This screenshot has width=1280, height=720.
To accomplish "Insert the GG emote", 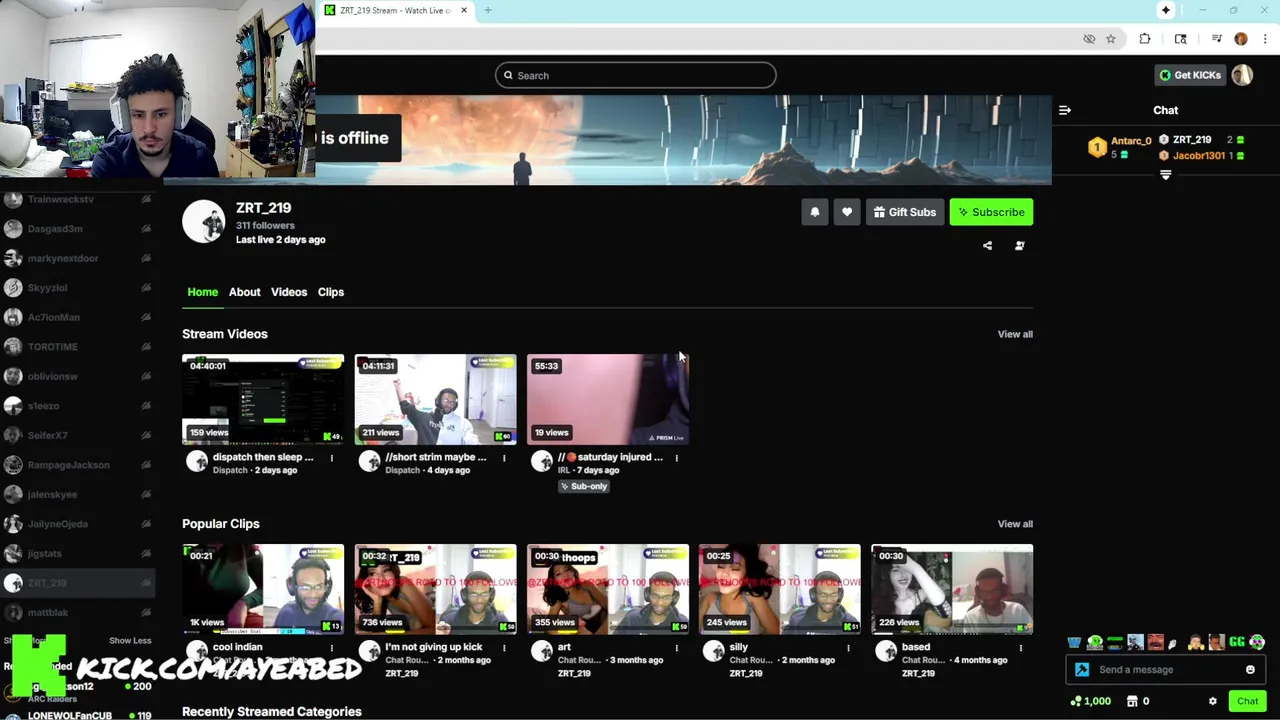I will (1237, 642).
